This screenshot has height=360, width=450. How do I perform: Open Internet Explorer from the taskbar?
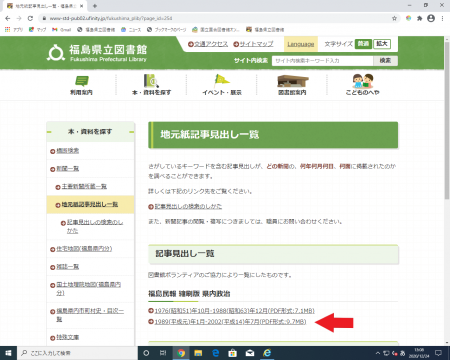coord(267,353)
